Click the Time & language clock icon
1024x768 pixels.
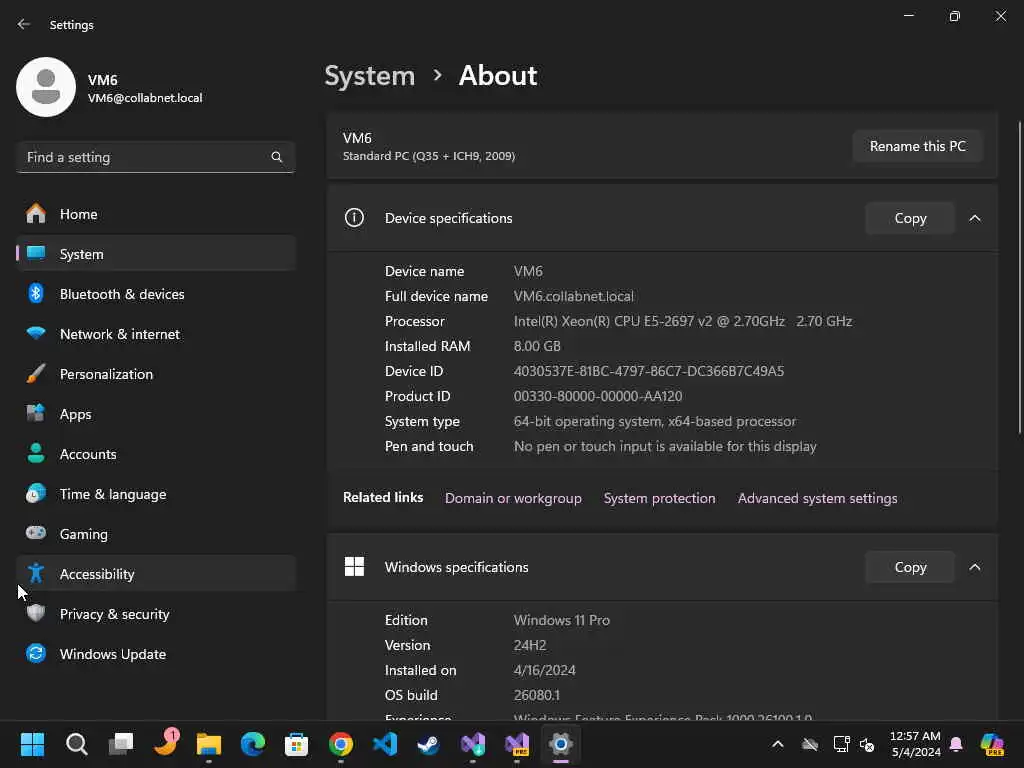[36, 494]
